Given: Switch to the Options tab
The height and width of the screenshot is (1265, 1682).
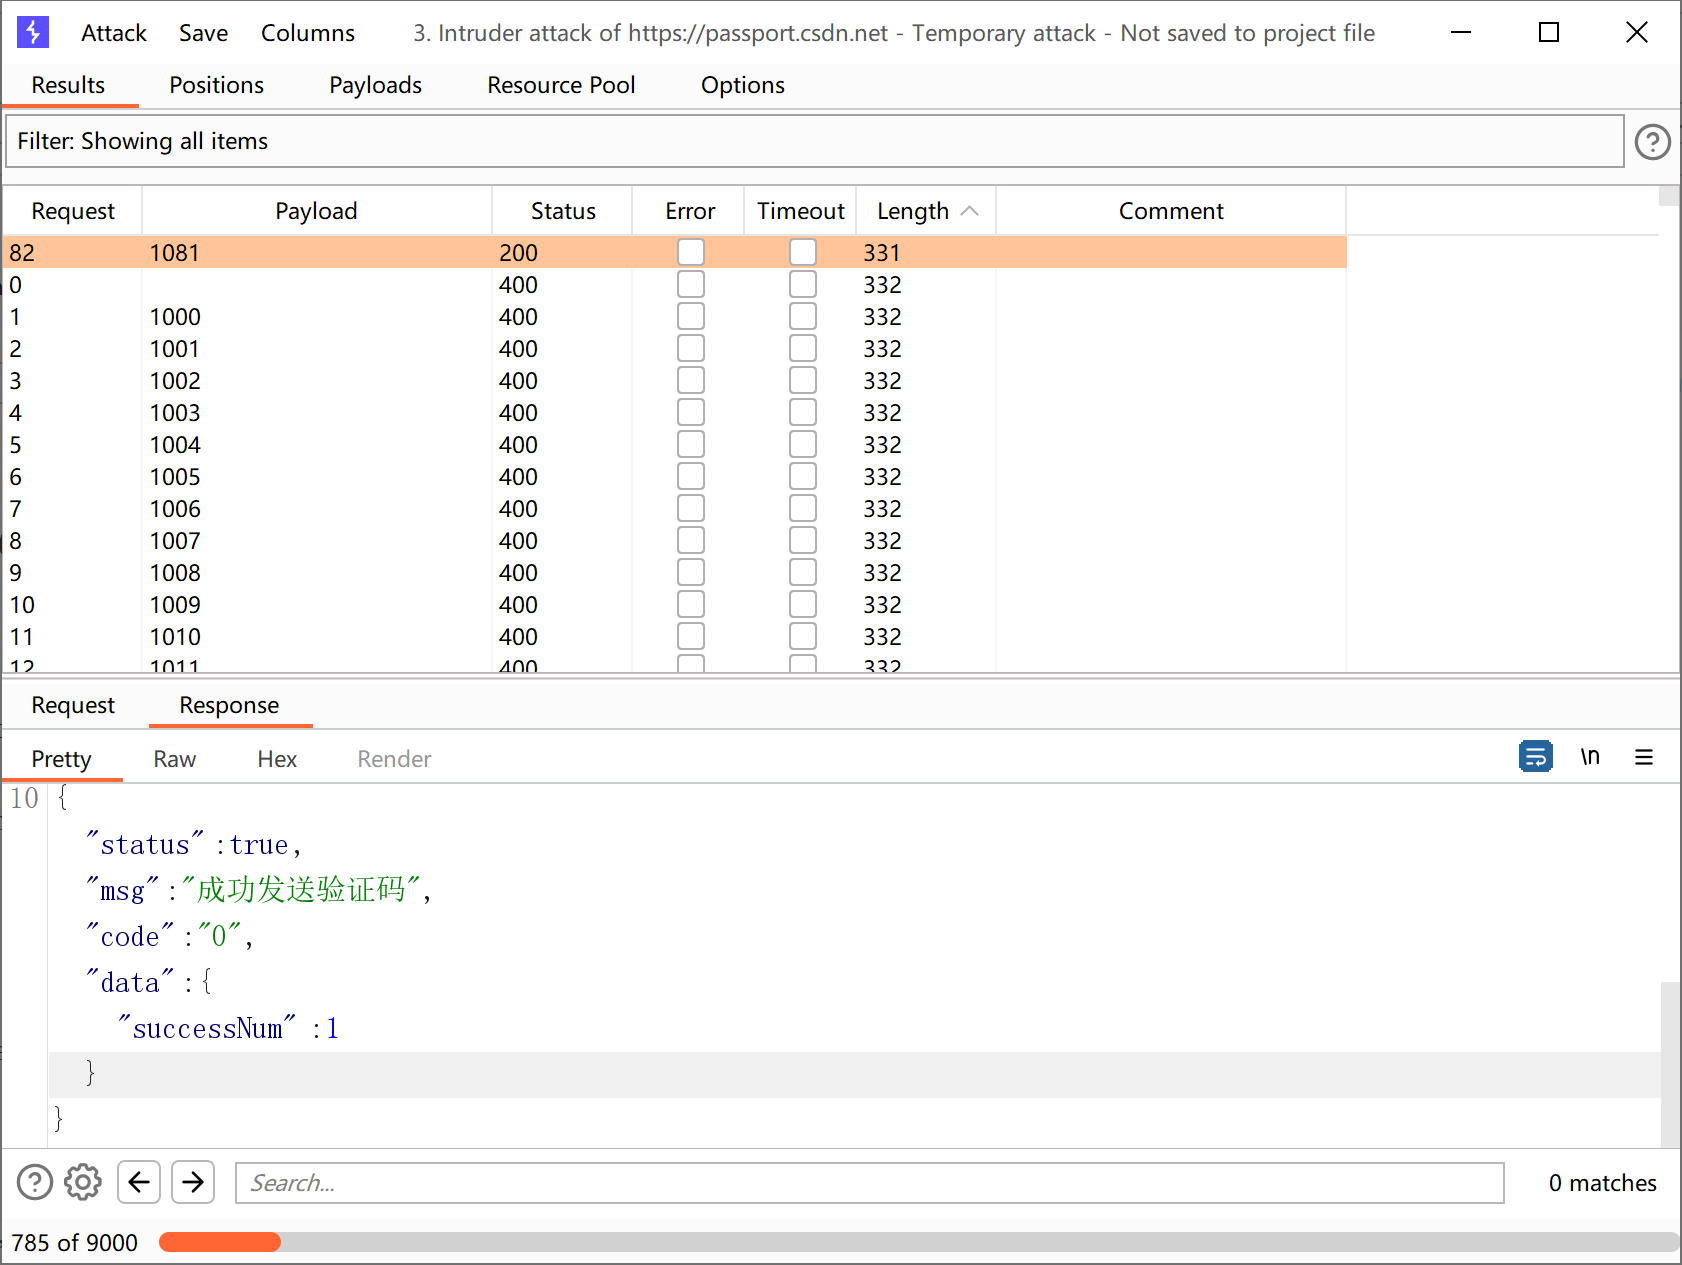Looking at the screenshot, I should [x=743, y=85].
